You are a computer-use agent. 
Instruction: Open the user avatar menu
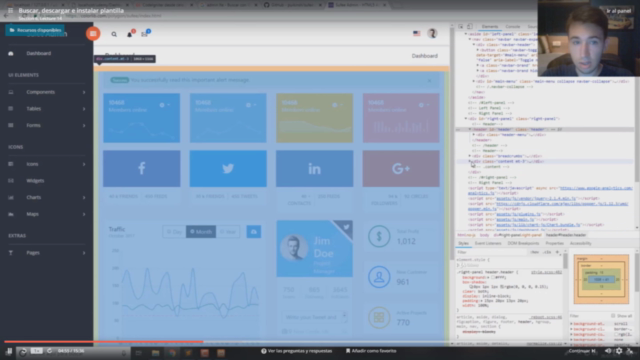(432, 33)
